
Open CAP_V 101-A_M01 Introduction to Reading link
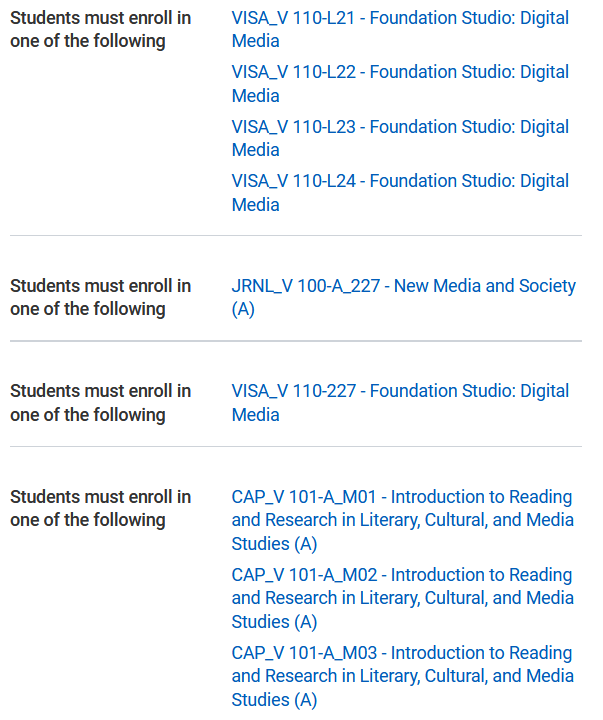coord(403,520)
